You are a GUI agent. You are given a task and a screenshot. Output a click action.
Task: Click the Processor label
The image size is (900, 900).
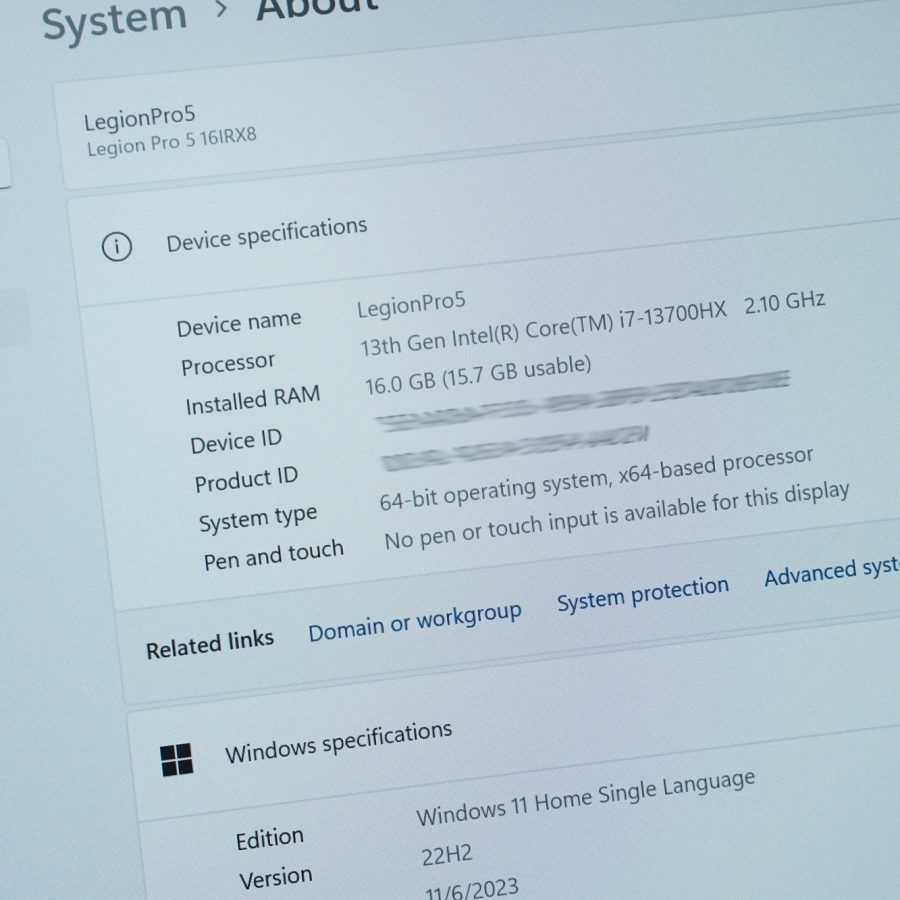[x=228, y=363]
